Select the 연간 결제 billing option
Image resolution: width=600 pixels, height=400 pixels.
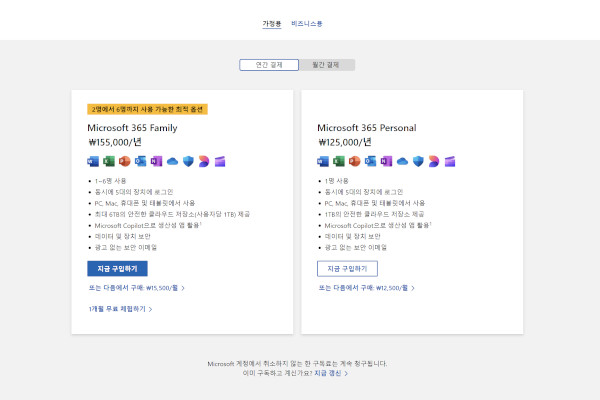[x=269, y=65]
